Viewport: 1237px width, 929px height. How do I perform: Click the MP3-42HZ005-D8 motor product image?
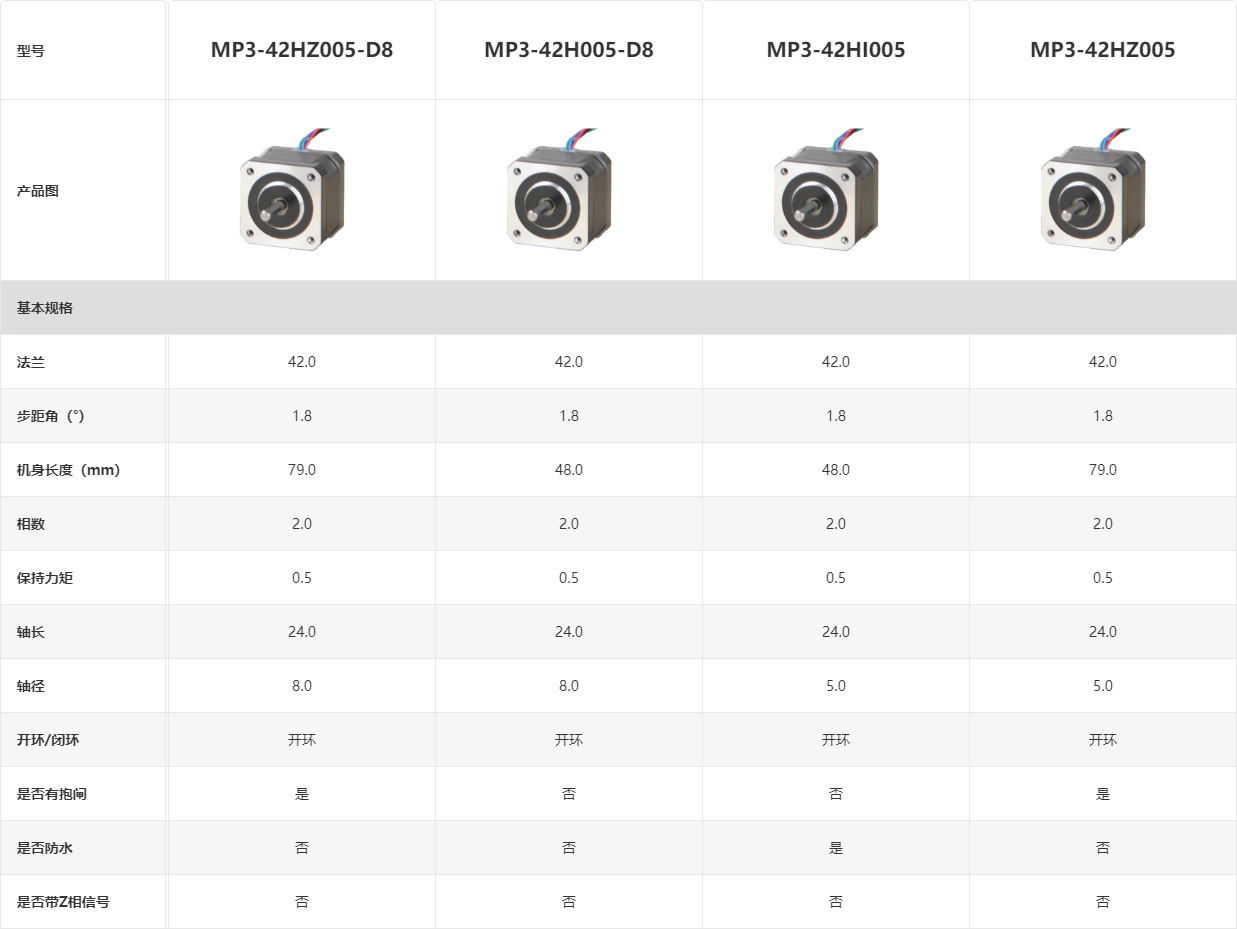pyautogui.click(x=292, y=188)
